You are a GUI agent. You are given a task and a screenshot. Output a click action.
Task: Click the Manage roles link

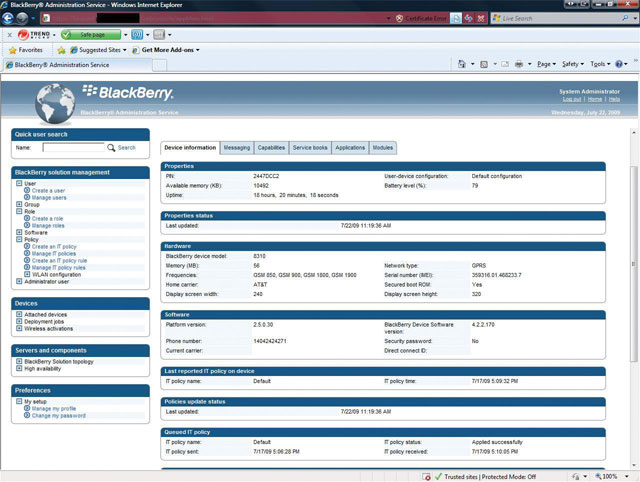click(48, 225)
